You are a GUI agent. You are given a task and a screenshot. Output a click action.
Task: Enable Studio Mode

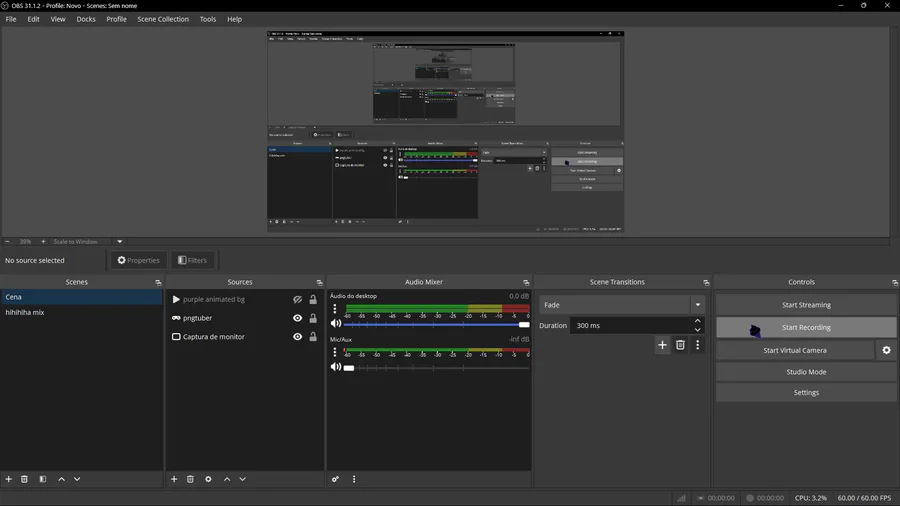[x=806, y=372]
